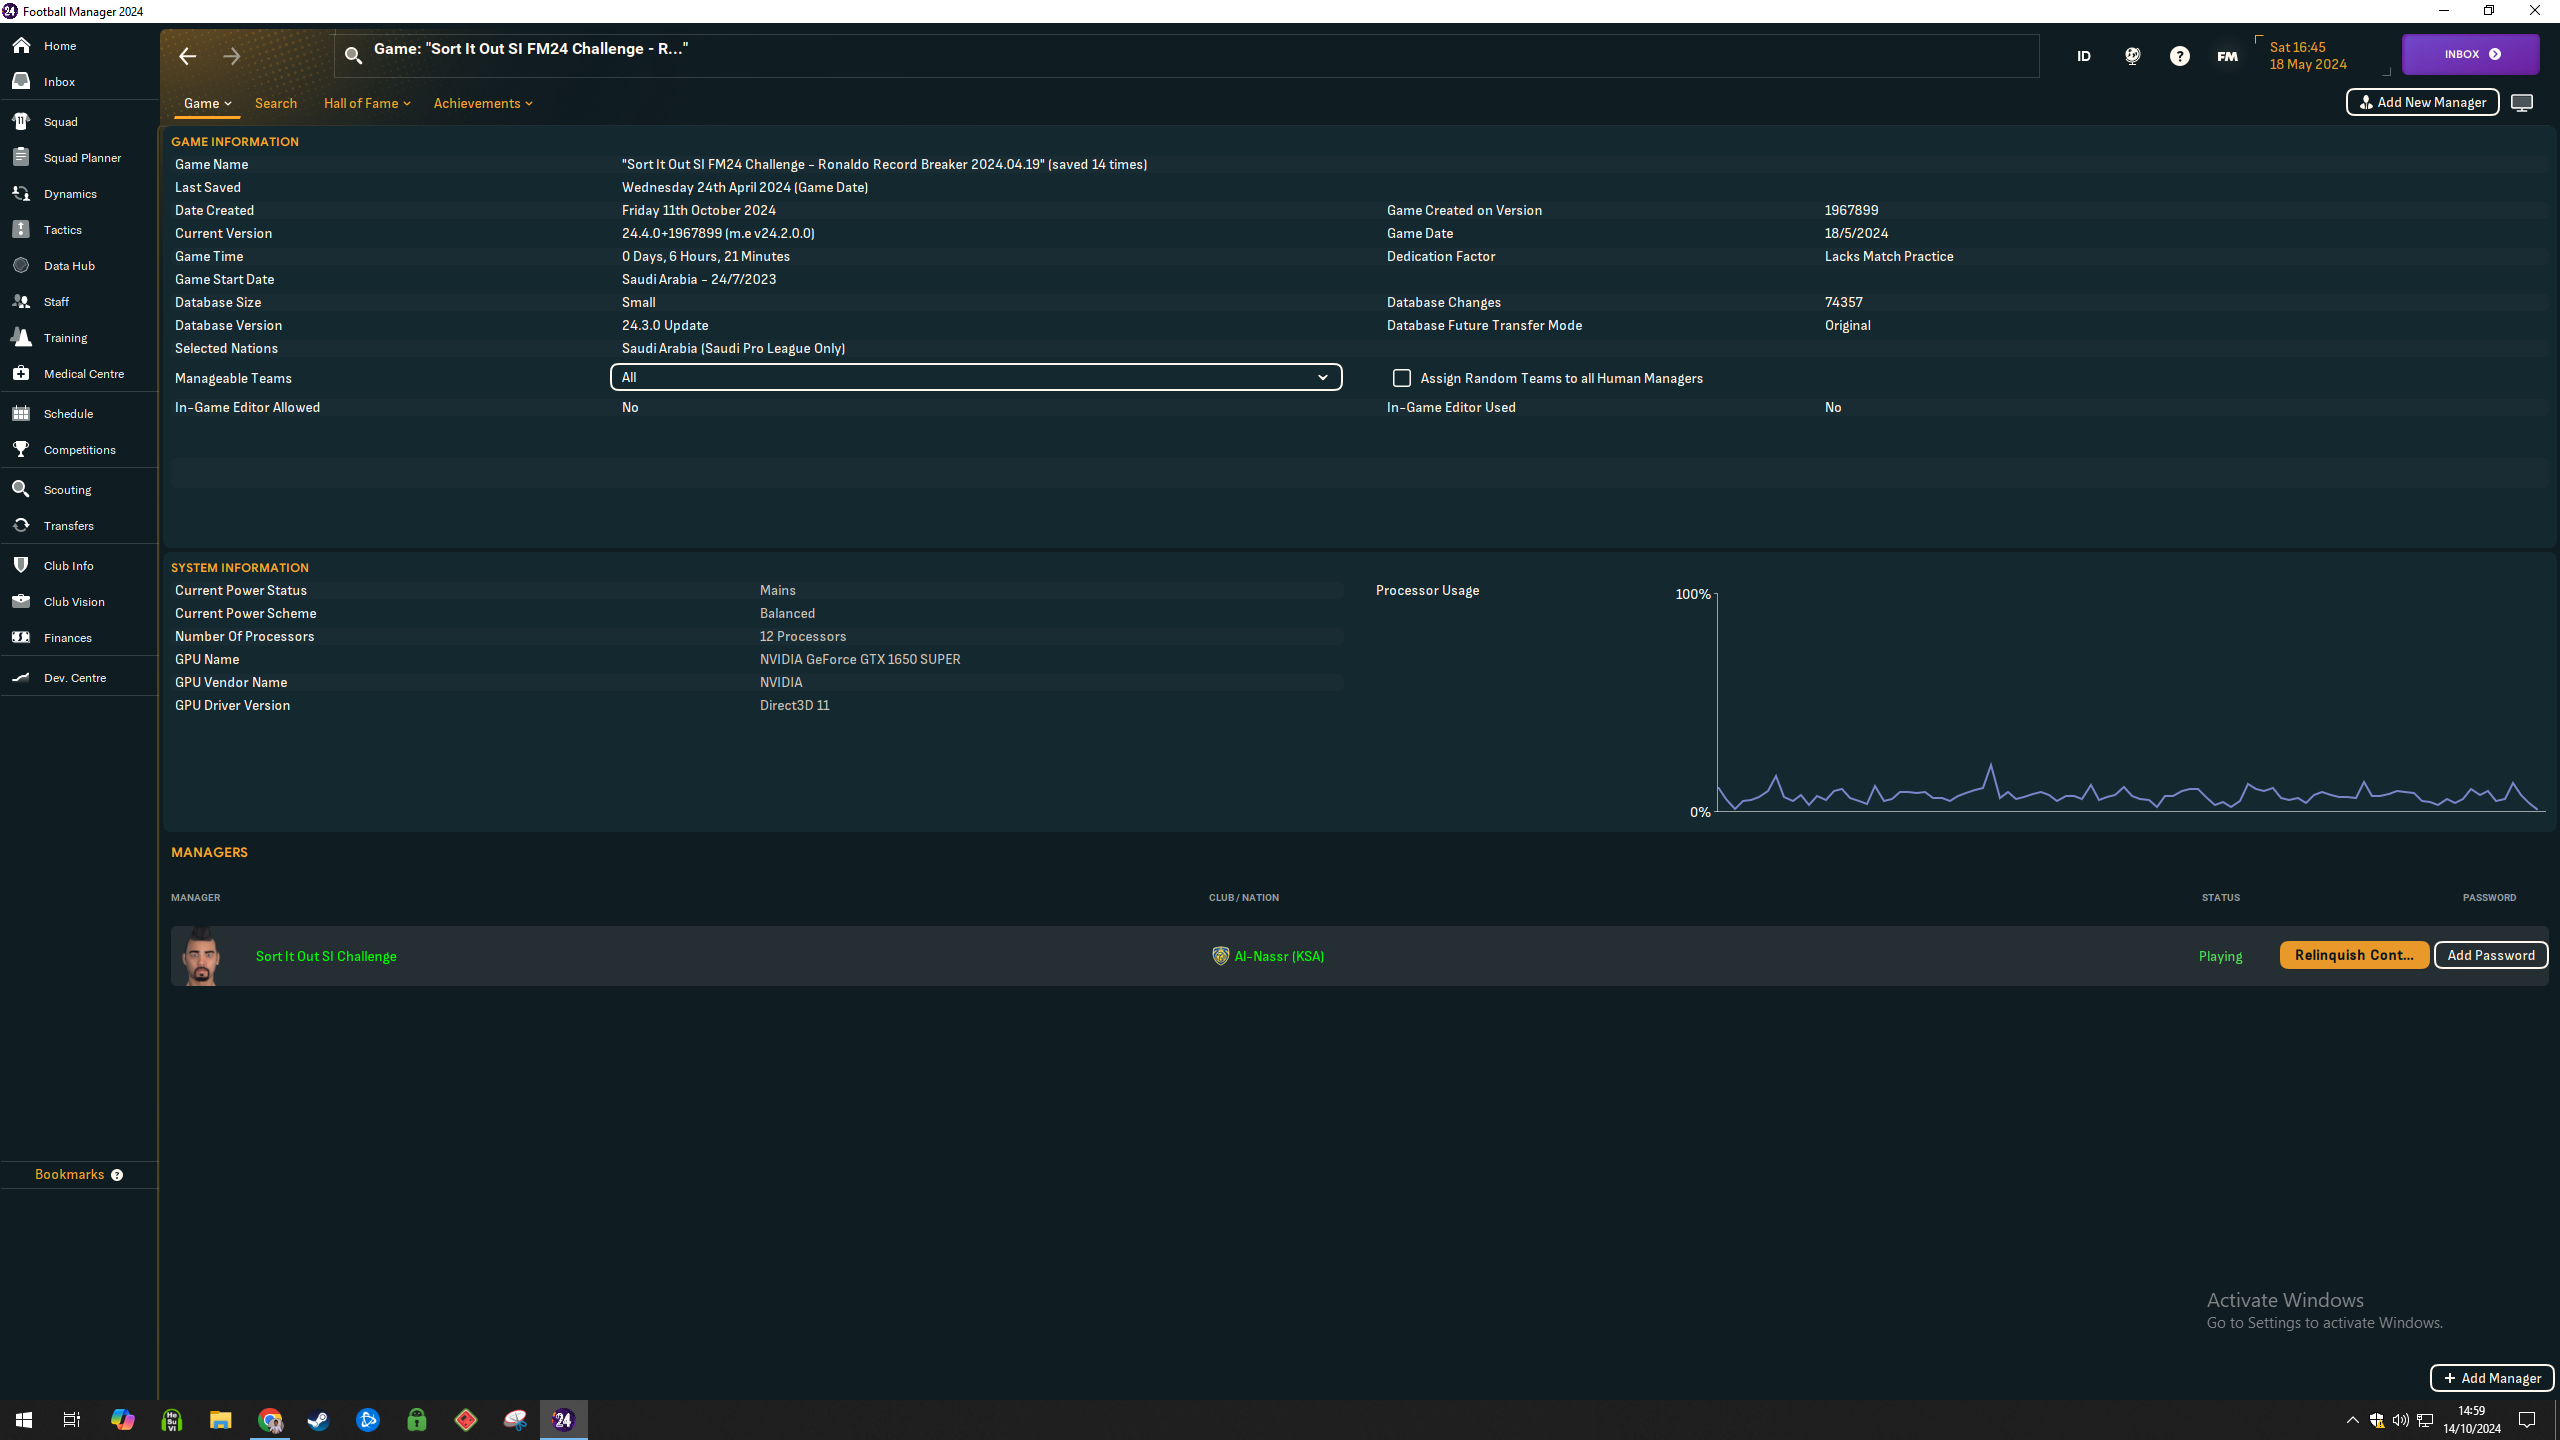Open Task View on taskbar

[72, 1420]
